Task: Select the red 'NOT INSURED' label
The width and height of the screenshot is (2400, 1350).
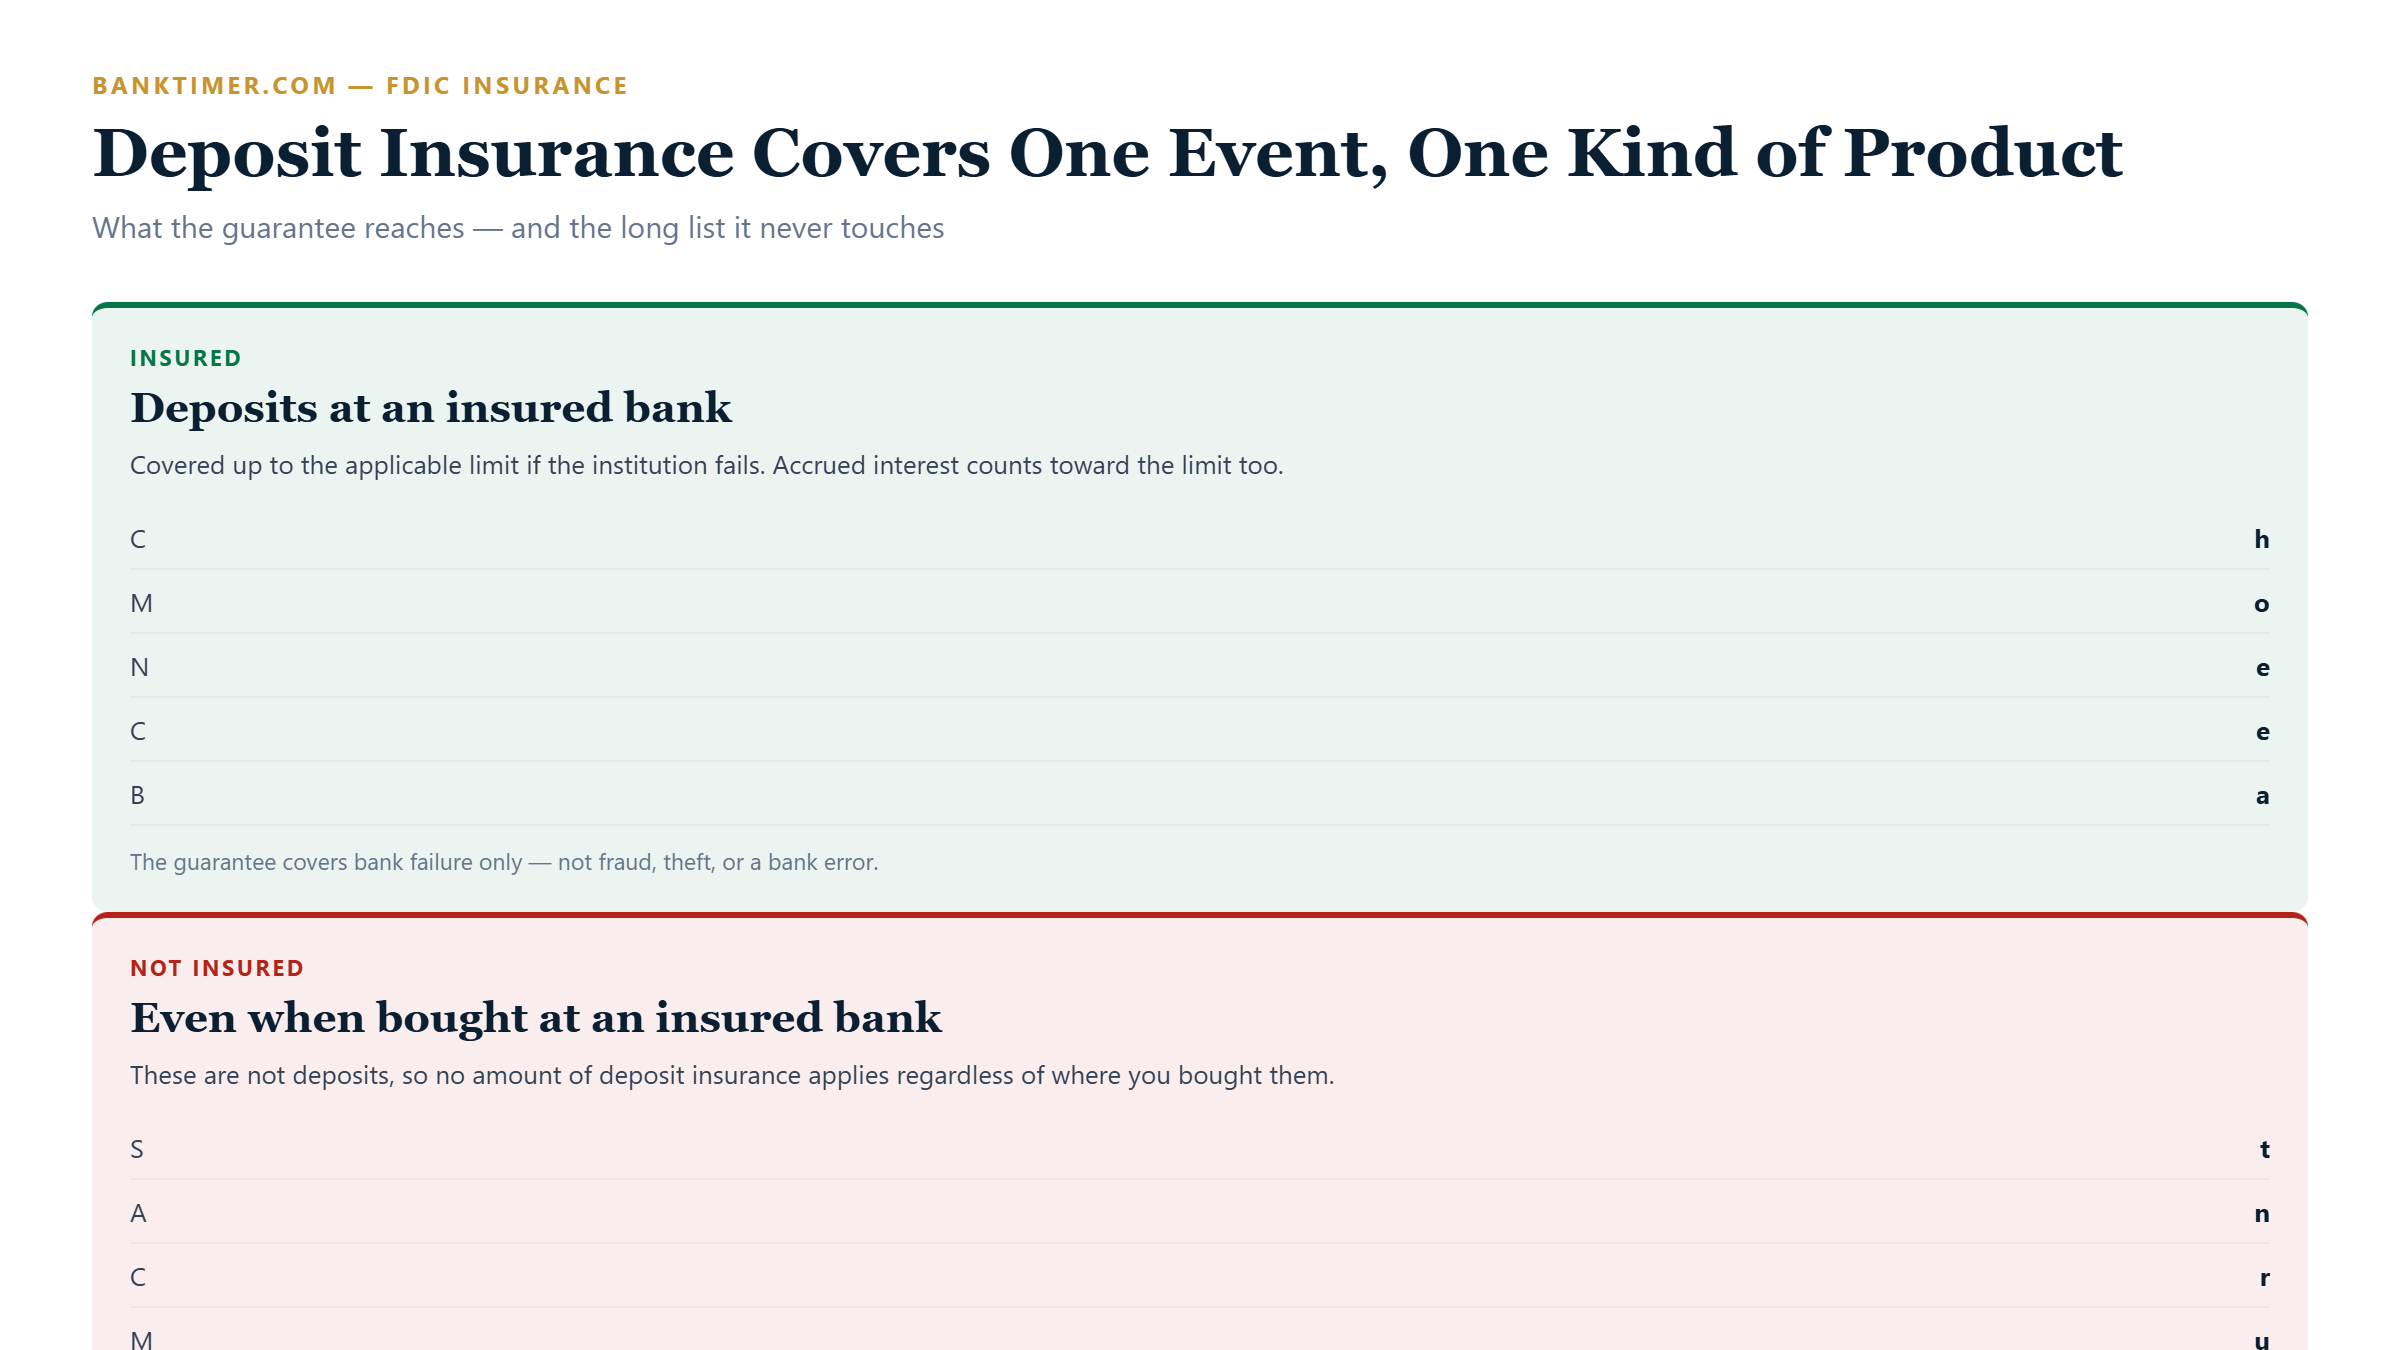Action: [x=217, y=968]
